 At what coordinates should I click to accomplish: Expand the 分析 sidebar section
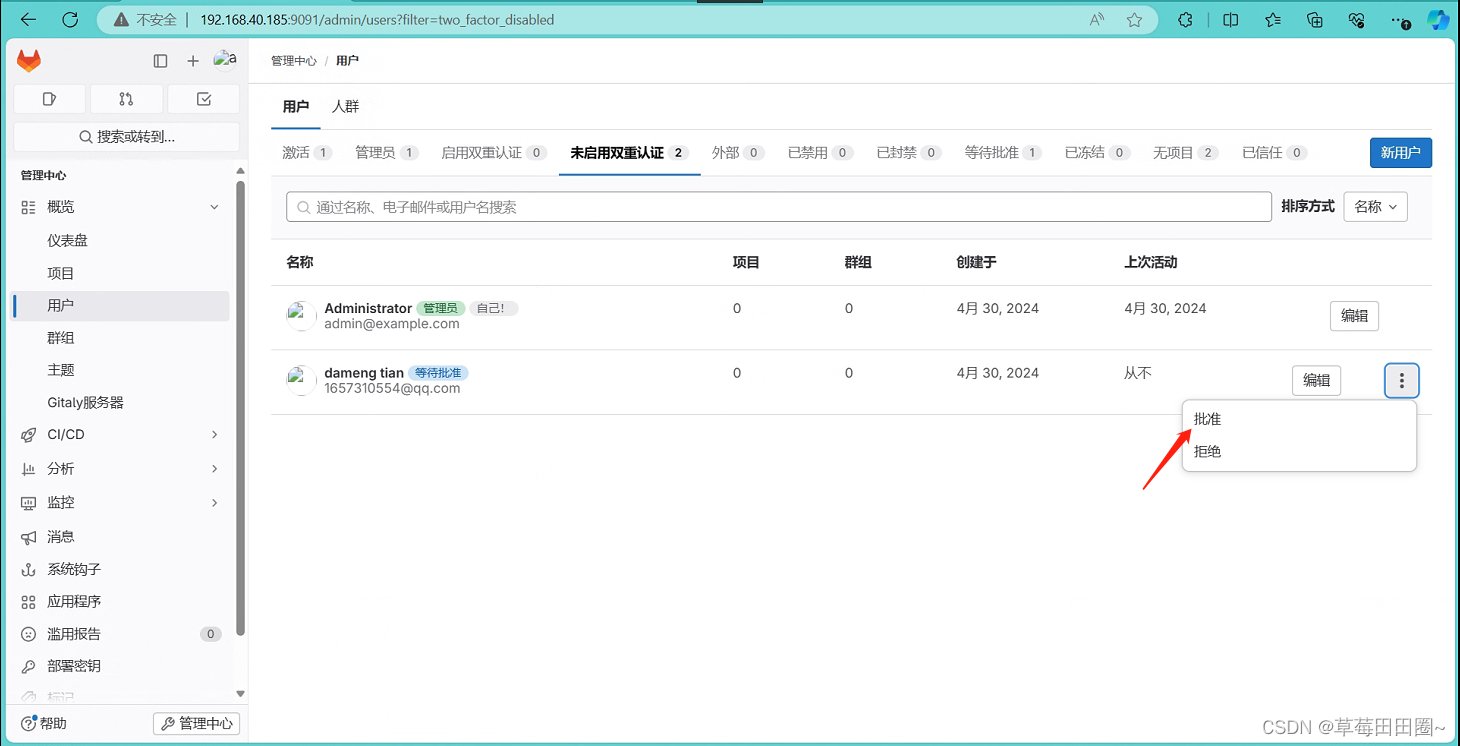coord(121,469)
